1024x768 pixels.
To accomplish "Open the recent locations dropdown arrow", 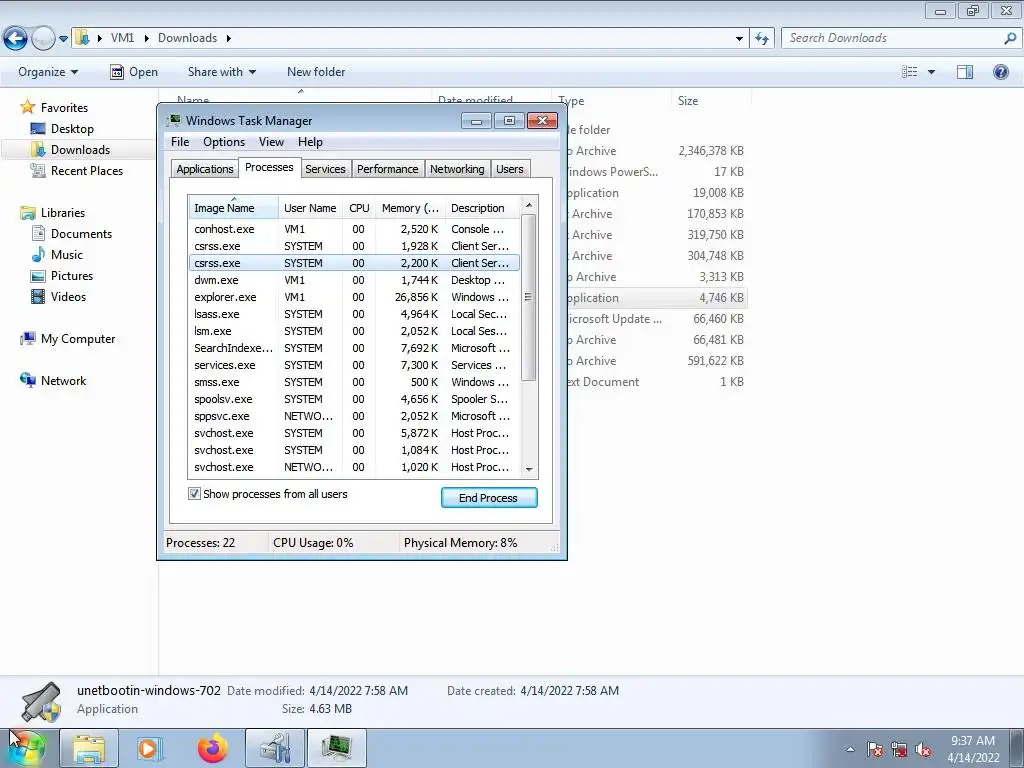I will [x=63, y=39].
